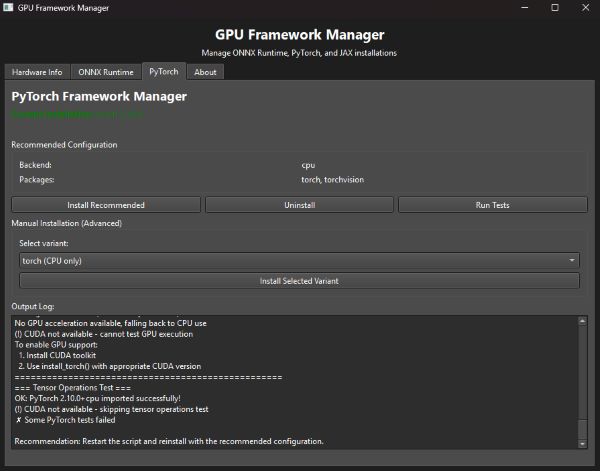Run Tests for PyTorch
Screen dimensions: 600x471
(x=493, y=205)
